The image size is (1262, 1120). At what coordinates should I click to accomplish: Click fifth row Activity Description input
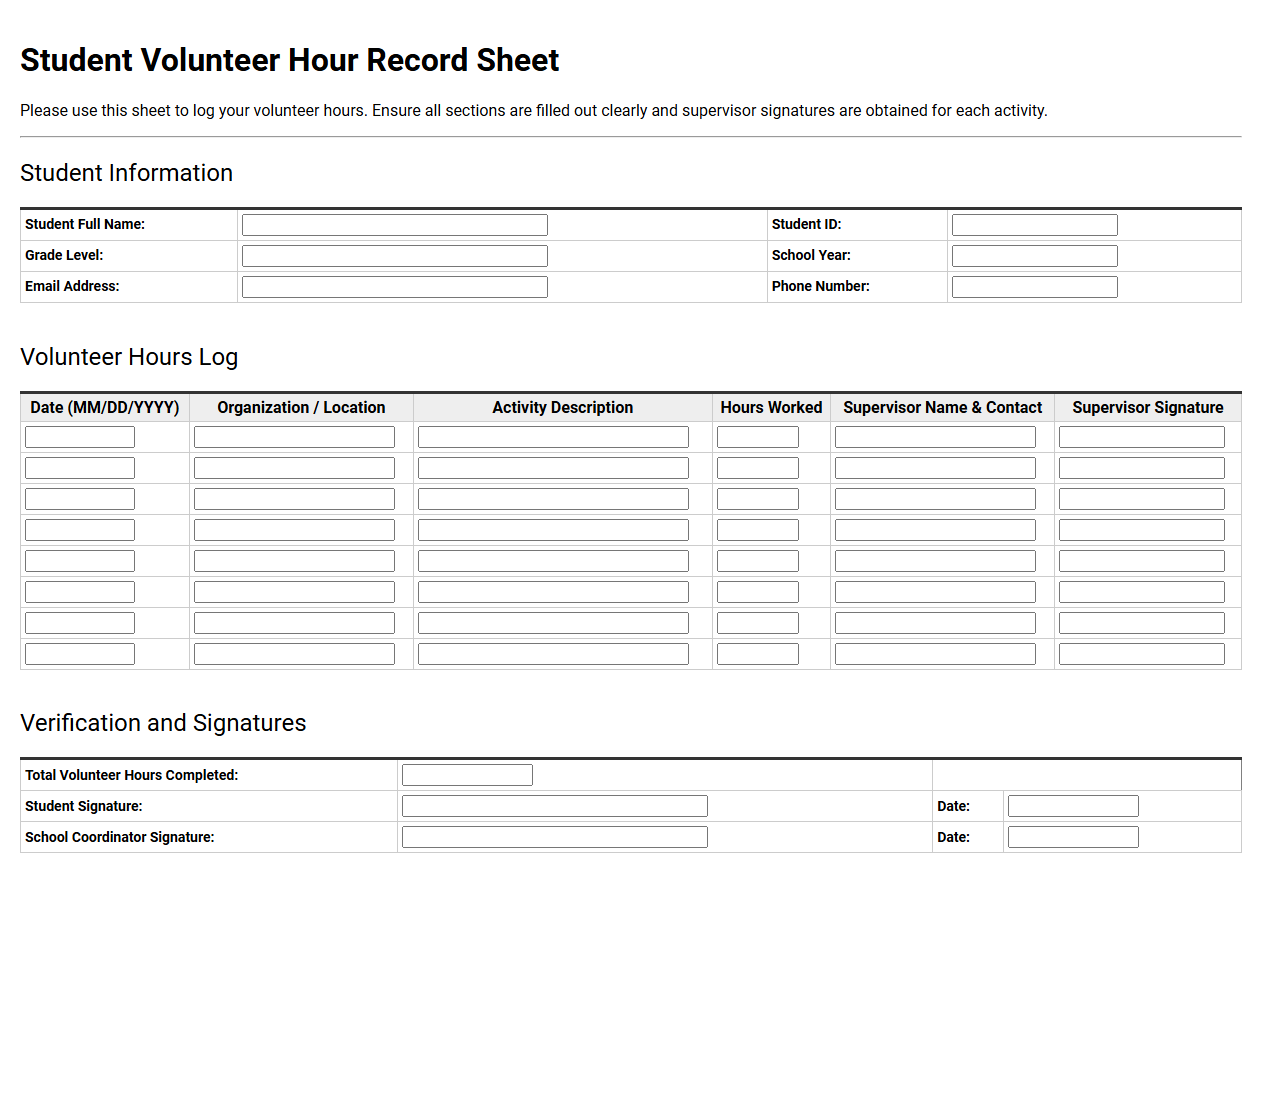pos(553,561)
